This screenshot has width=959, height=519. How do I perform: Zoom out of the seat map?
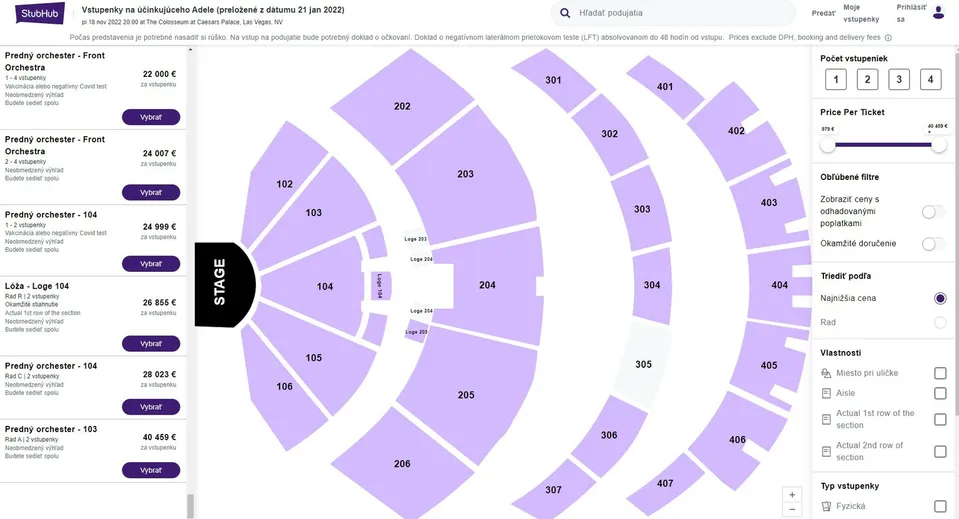tap(792, 510)
